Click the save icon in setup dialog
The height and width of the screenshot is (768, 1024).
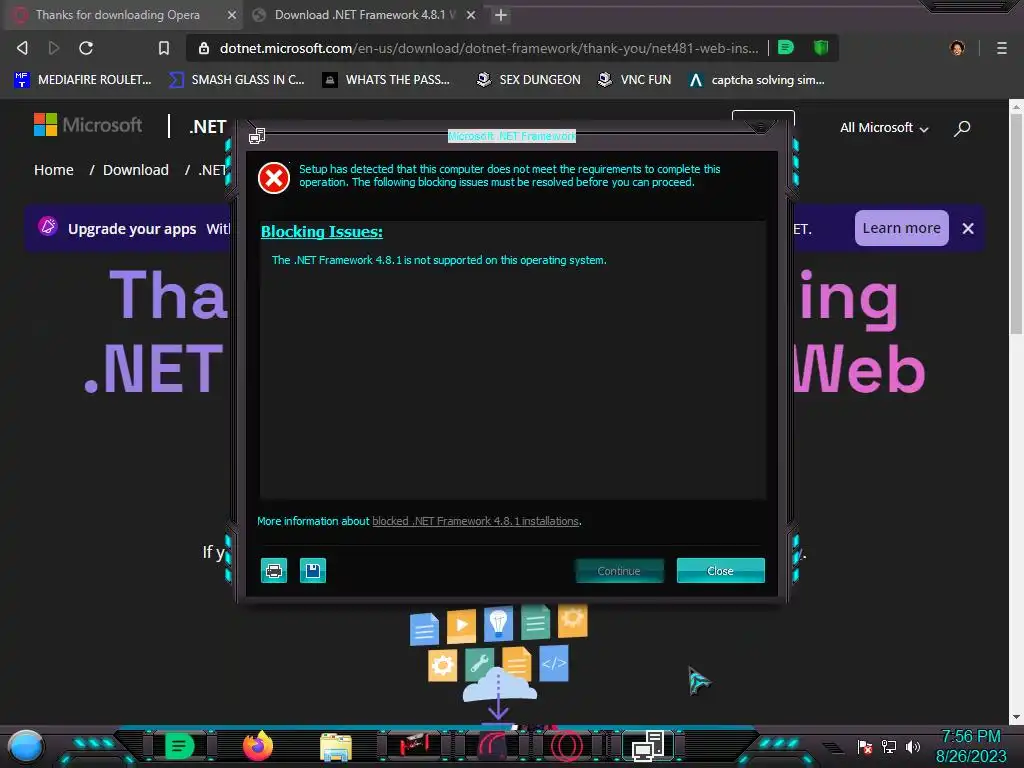pos(313,571)
